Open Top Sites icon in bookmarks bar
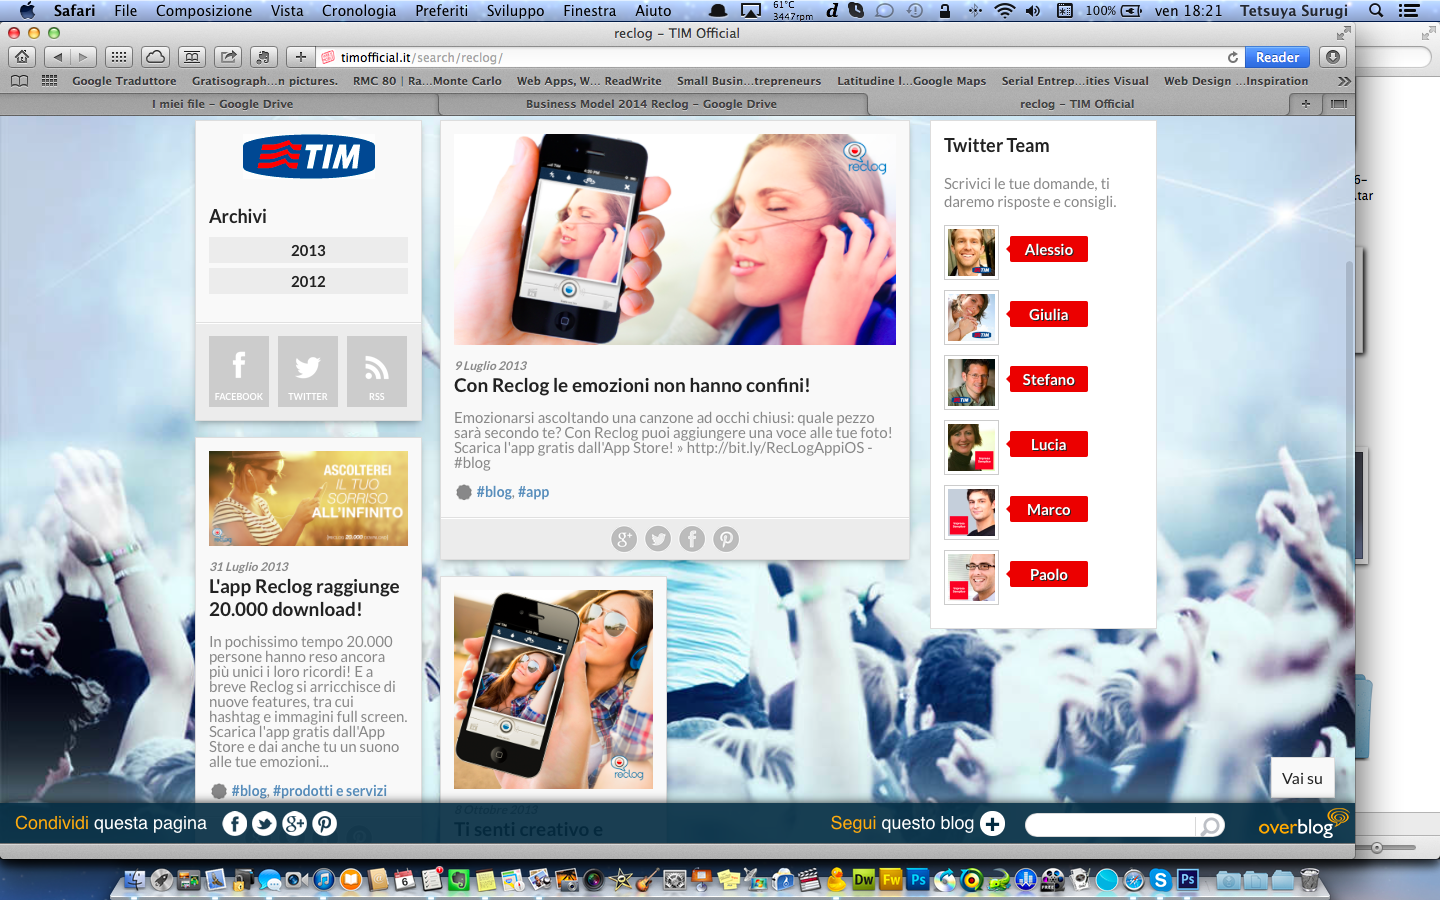The height and width of the screenshot is (900, 1440). (49, 81)
